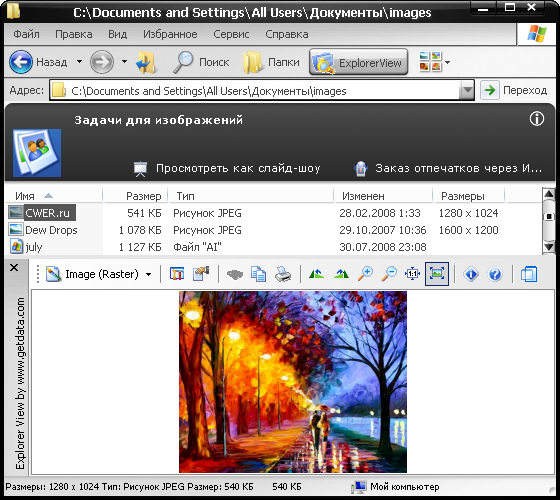Sort by the Размеры column header

[x=469, y=196]
